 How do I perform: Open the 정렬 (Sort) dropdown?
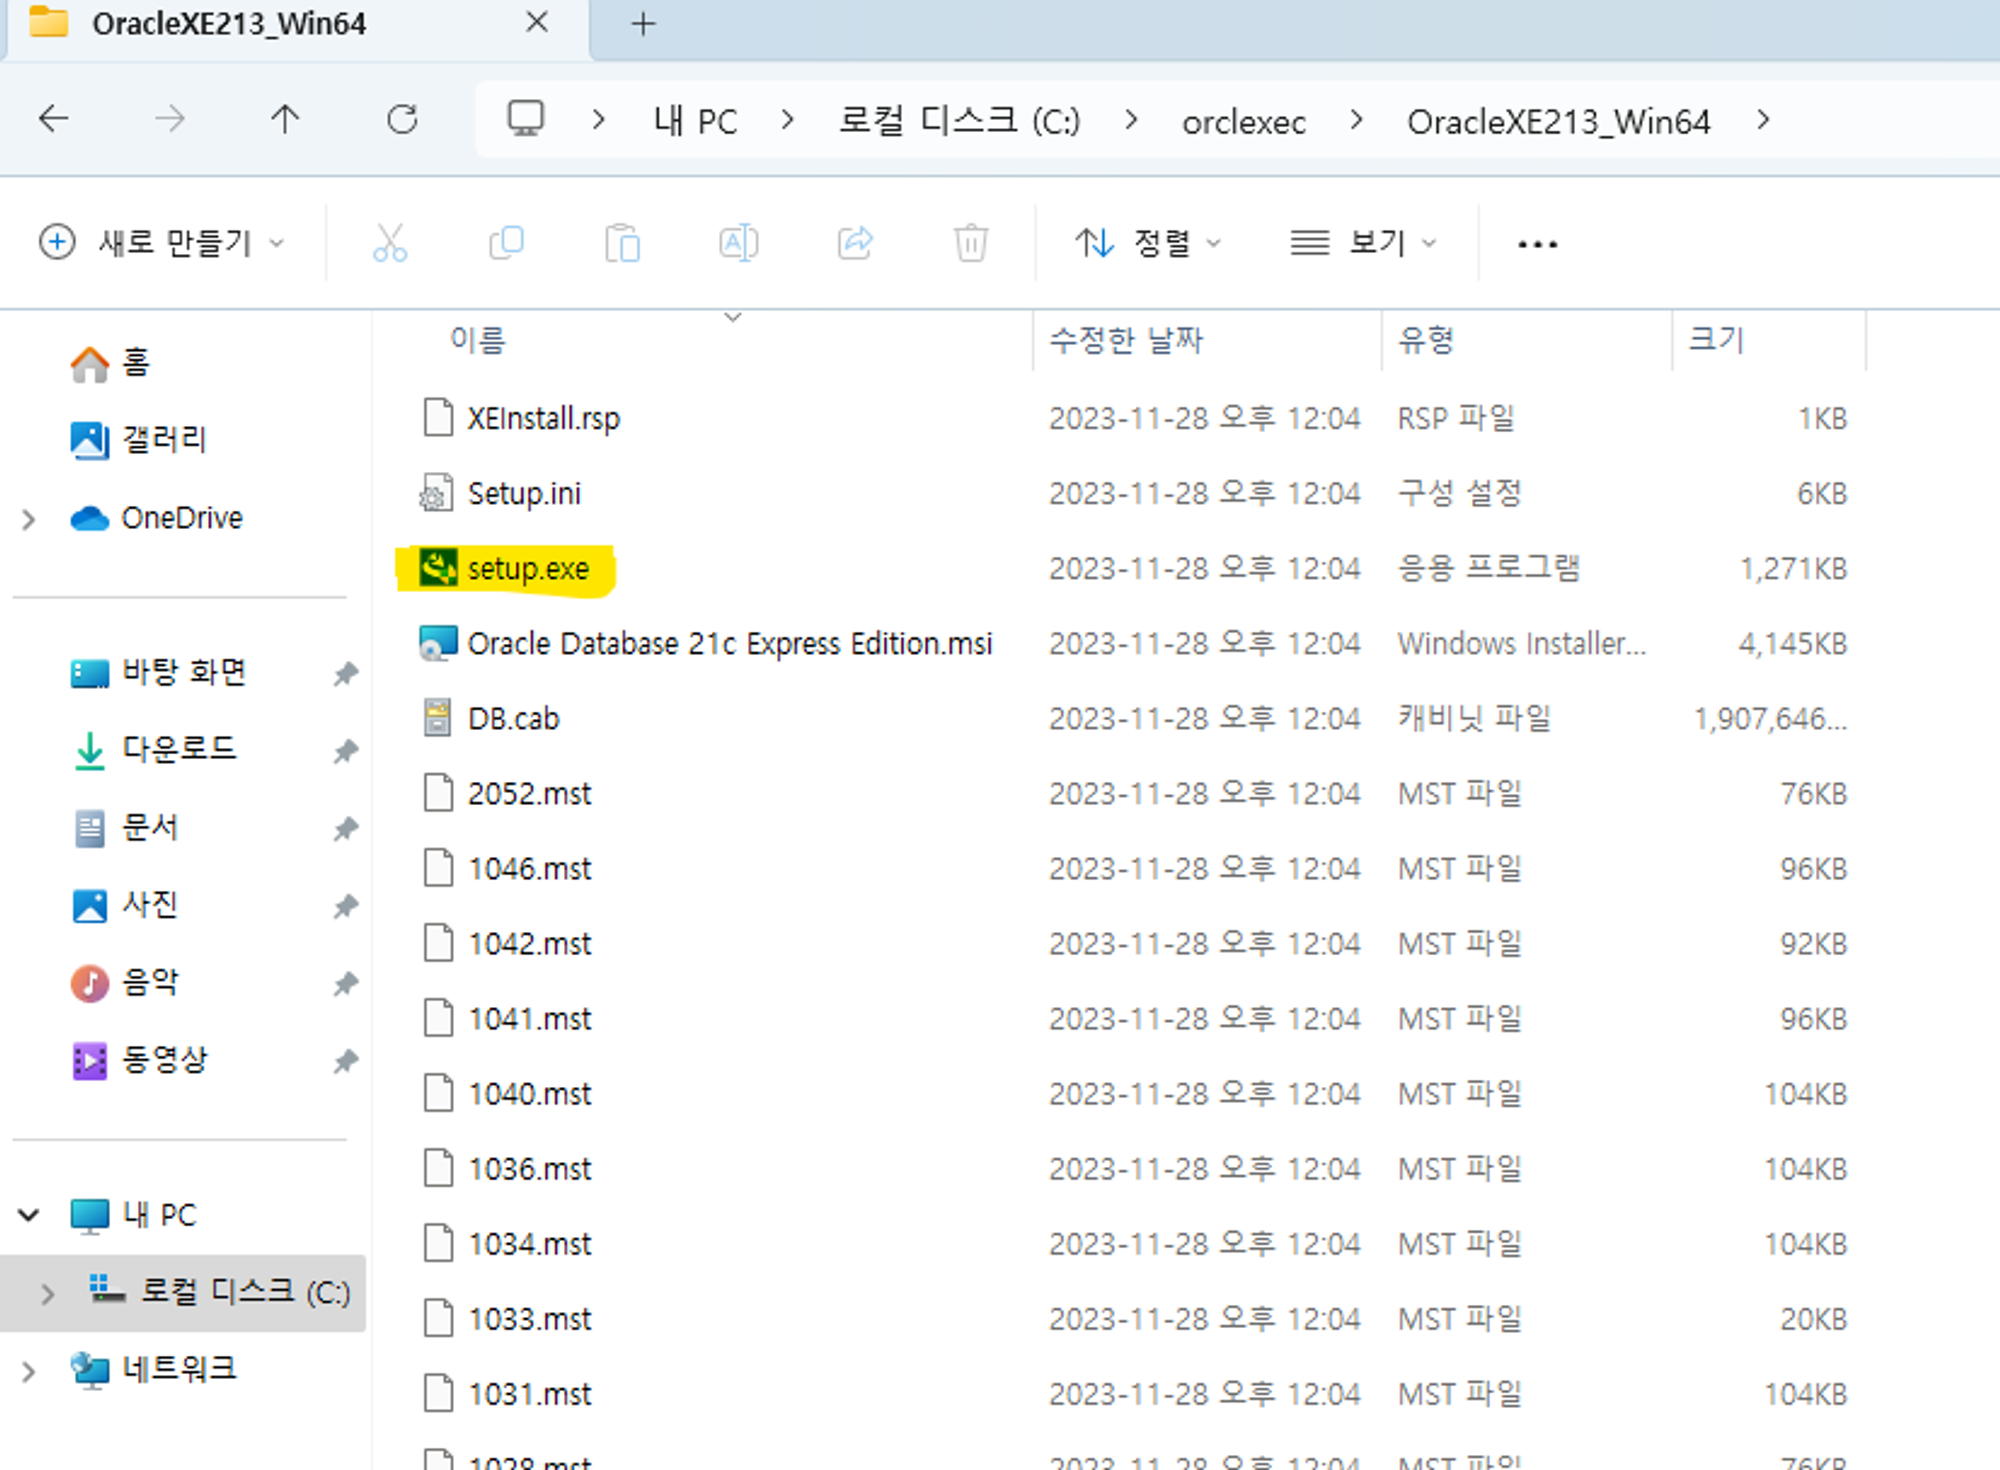pyautogui.click(x=1148, y=243)
